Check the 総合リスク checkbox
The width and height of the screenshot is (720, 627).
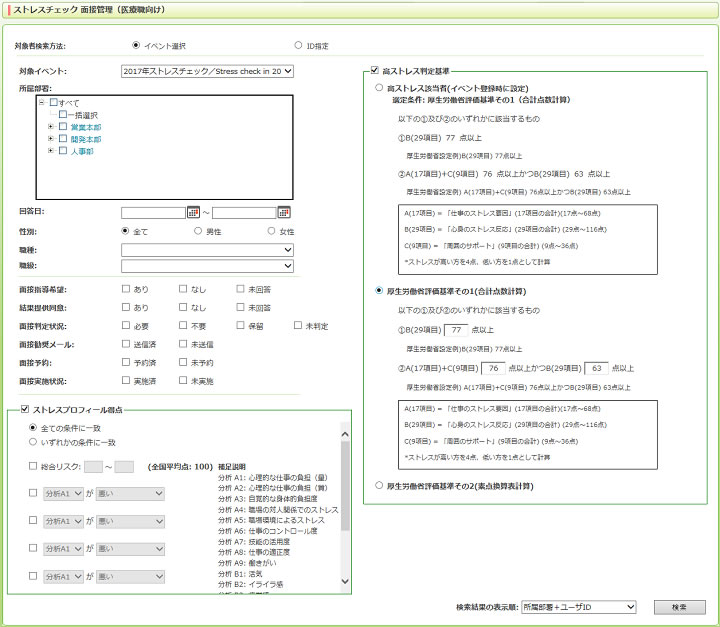[33, 466]
